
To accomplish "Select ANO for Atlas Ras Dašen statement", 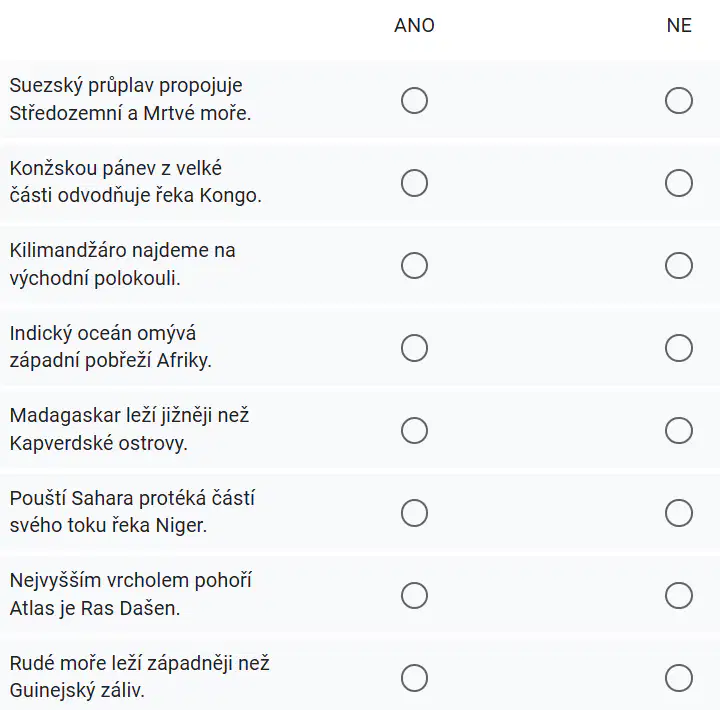I will tap(414, 595).
